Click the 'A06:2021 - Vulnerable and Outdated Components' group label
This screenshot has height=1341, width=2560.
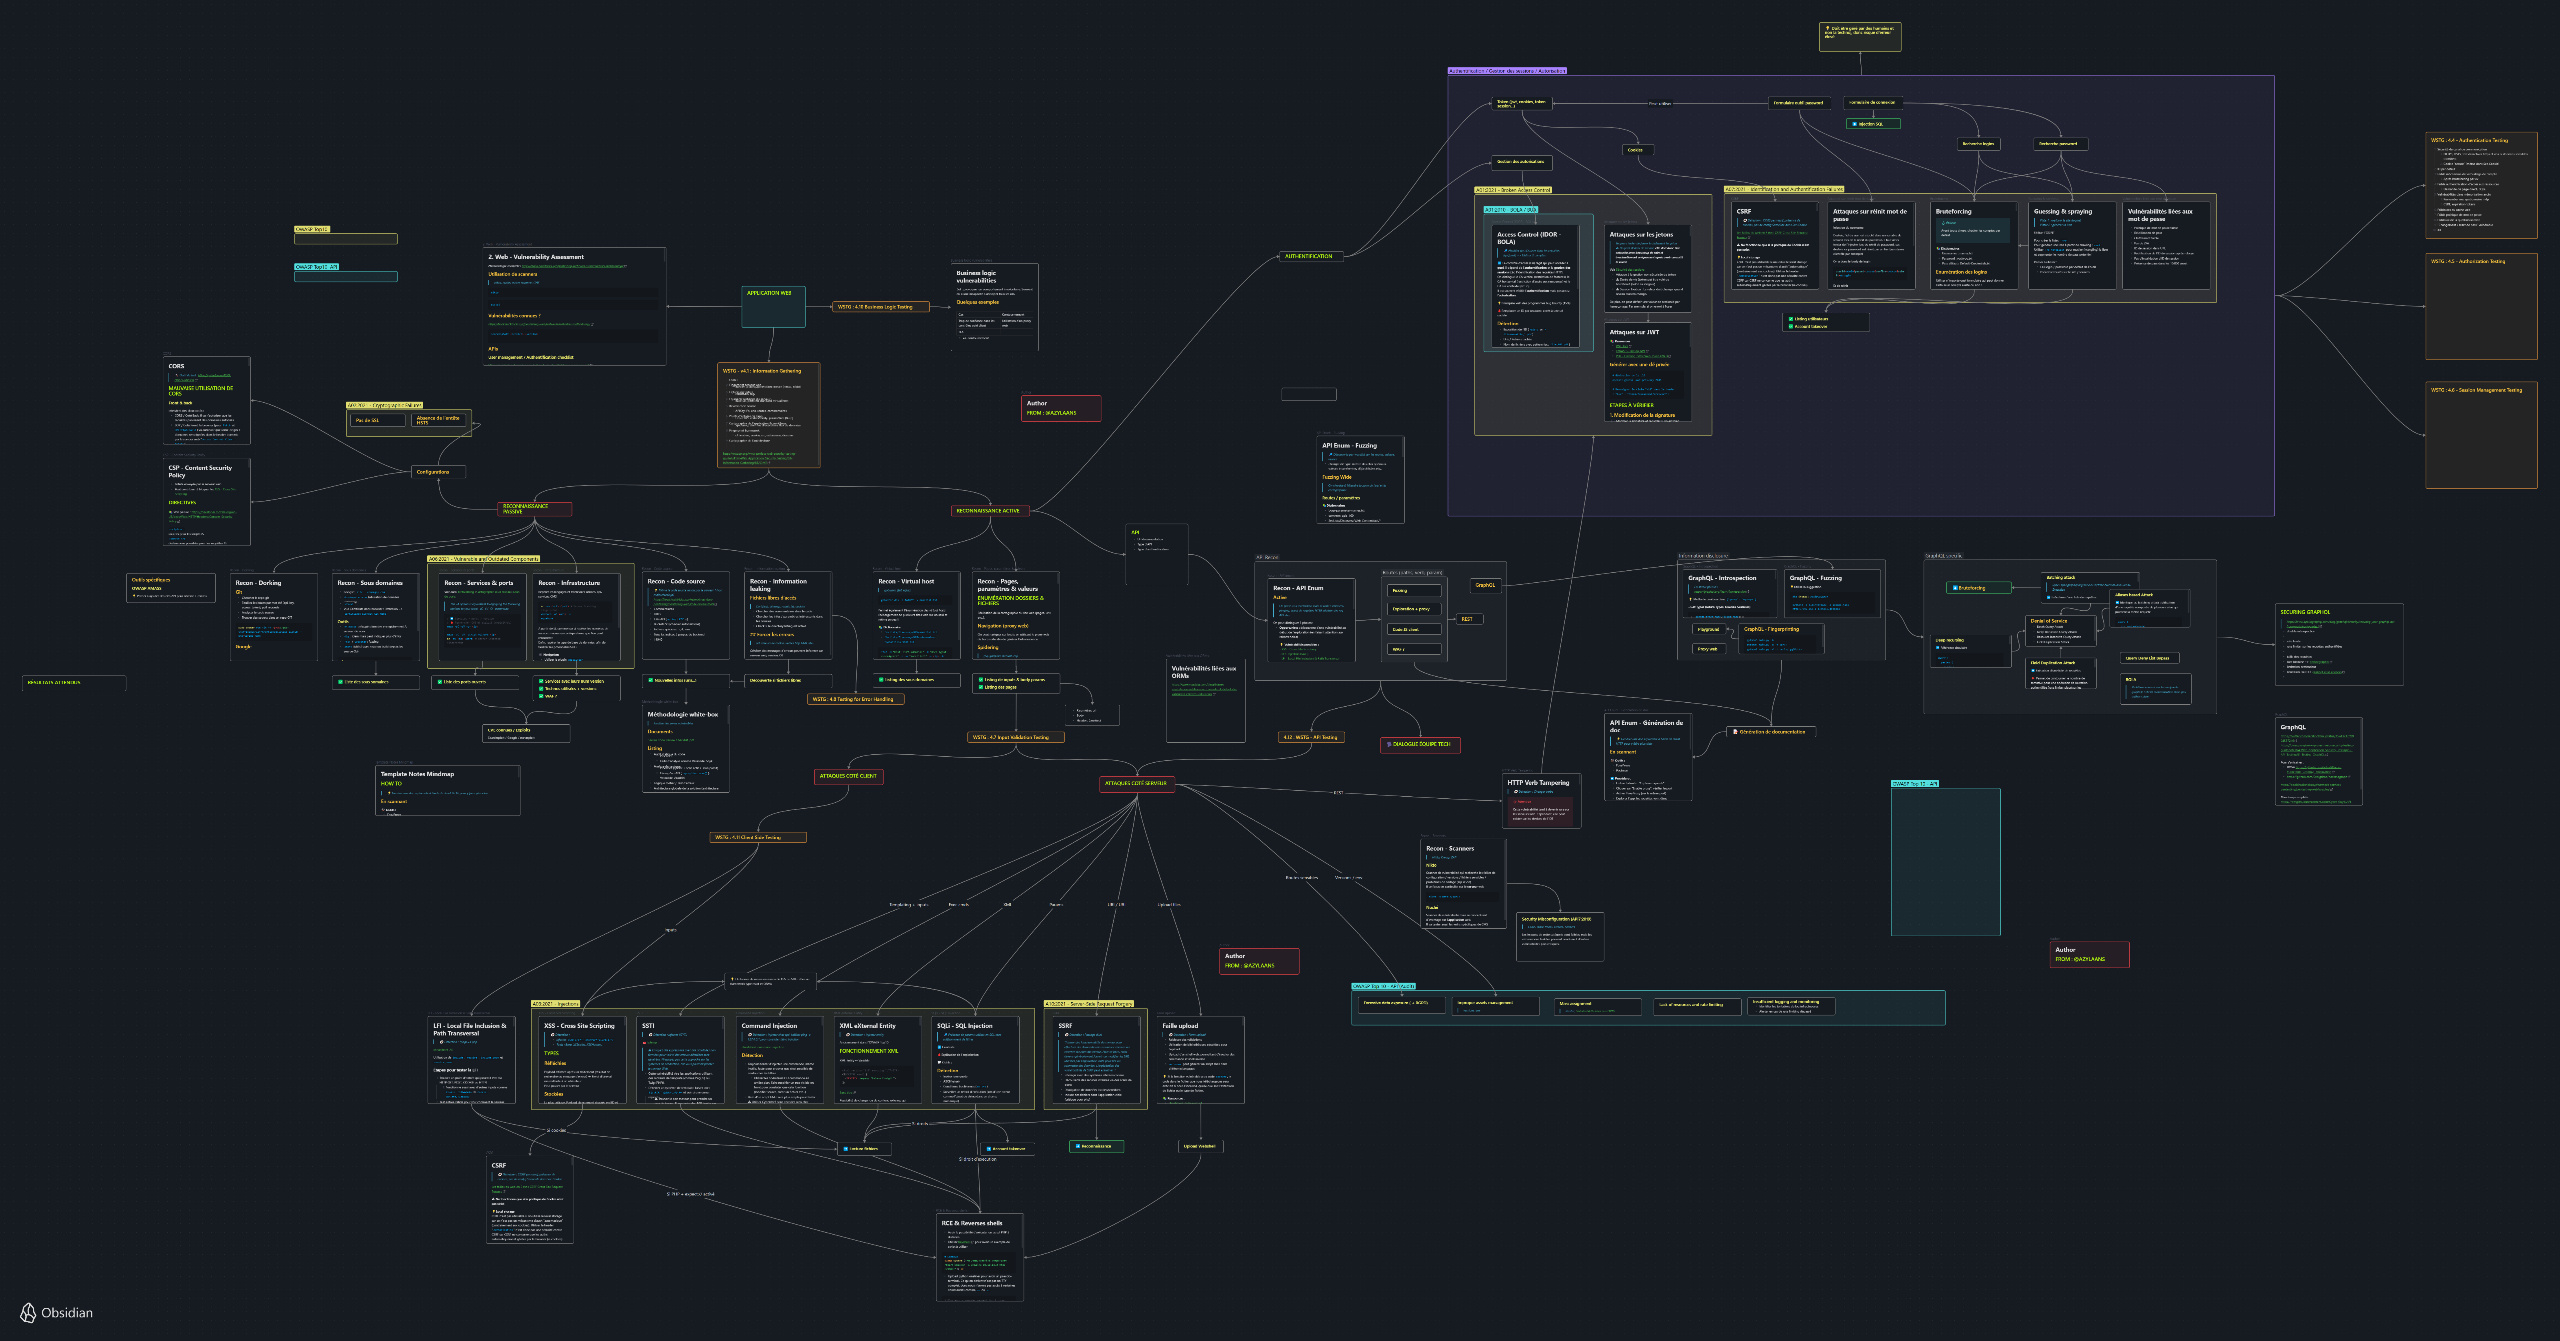pos(484,559)
